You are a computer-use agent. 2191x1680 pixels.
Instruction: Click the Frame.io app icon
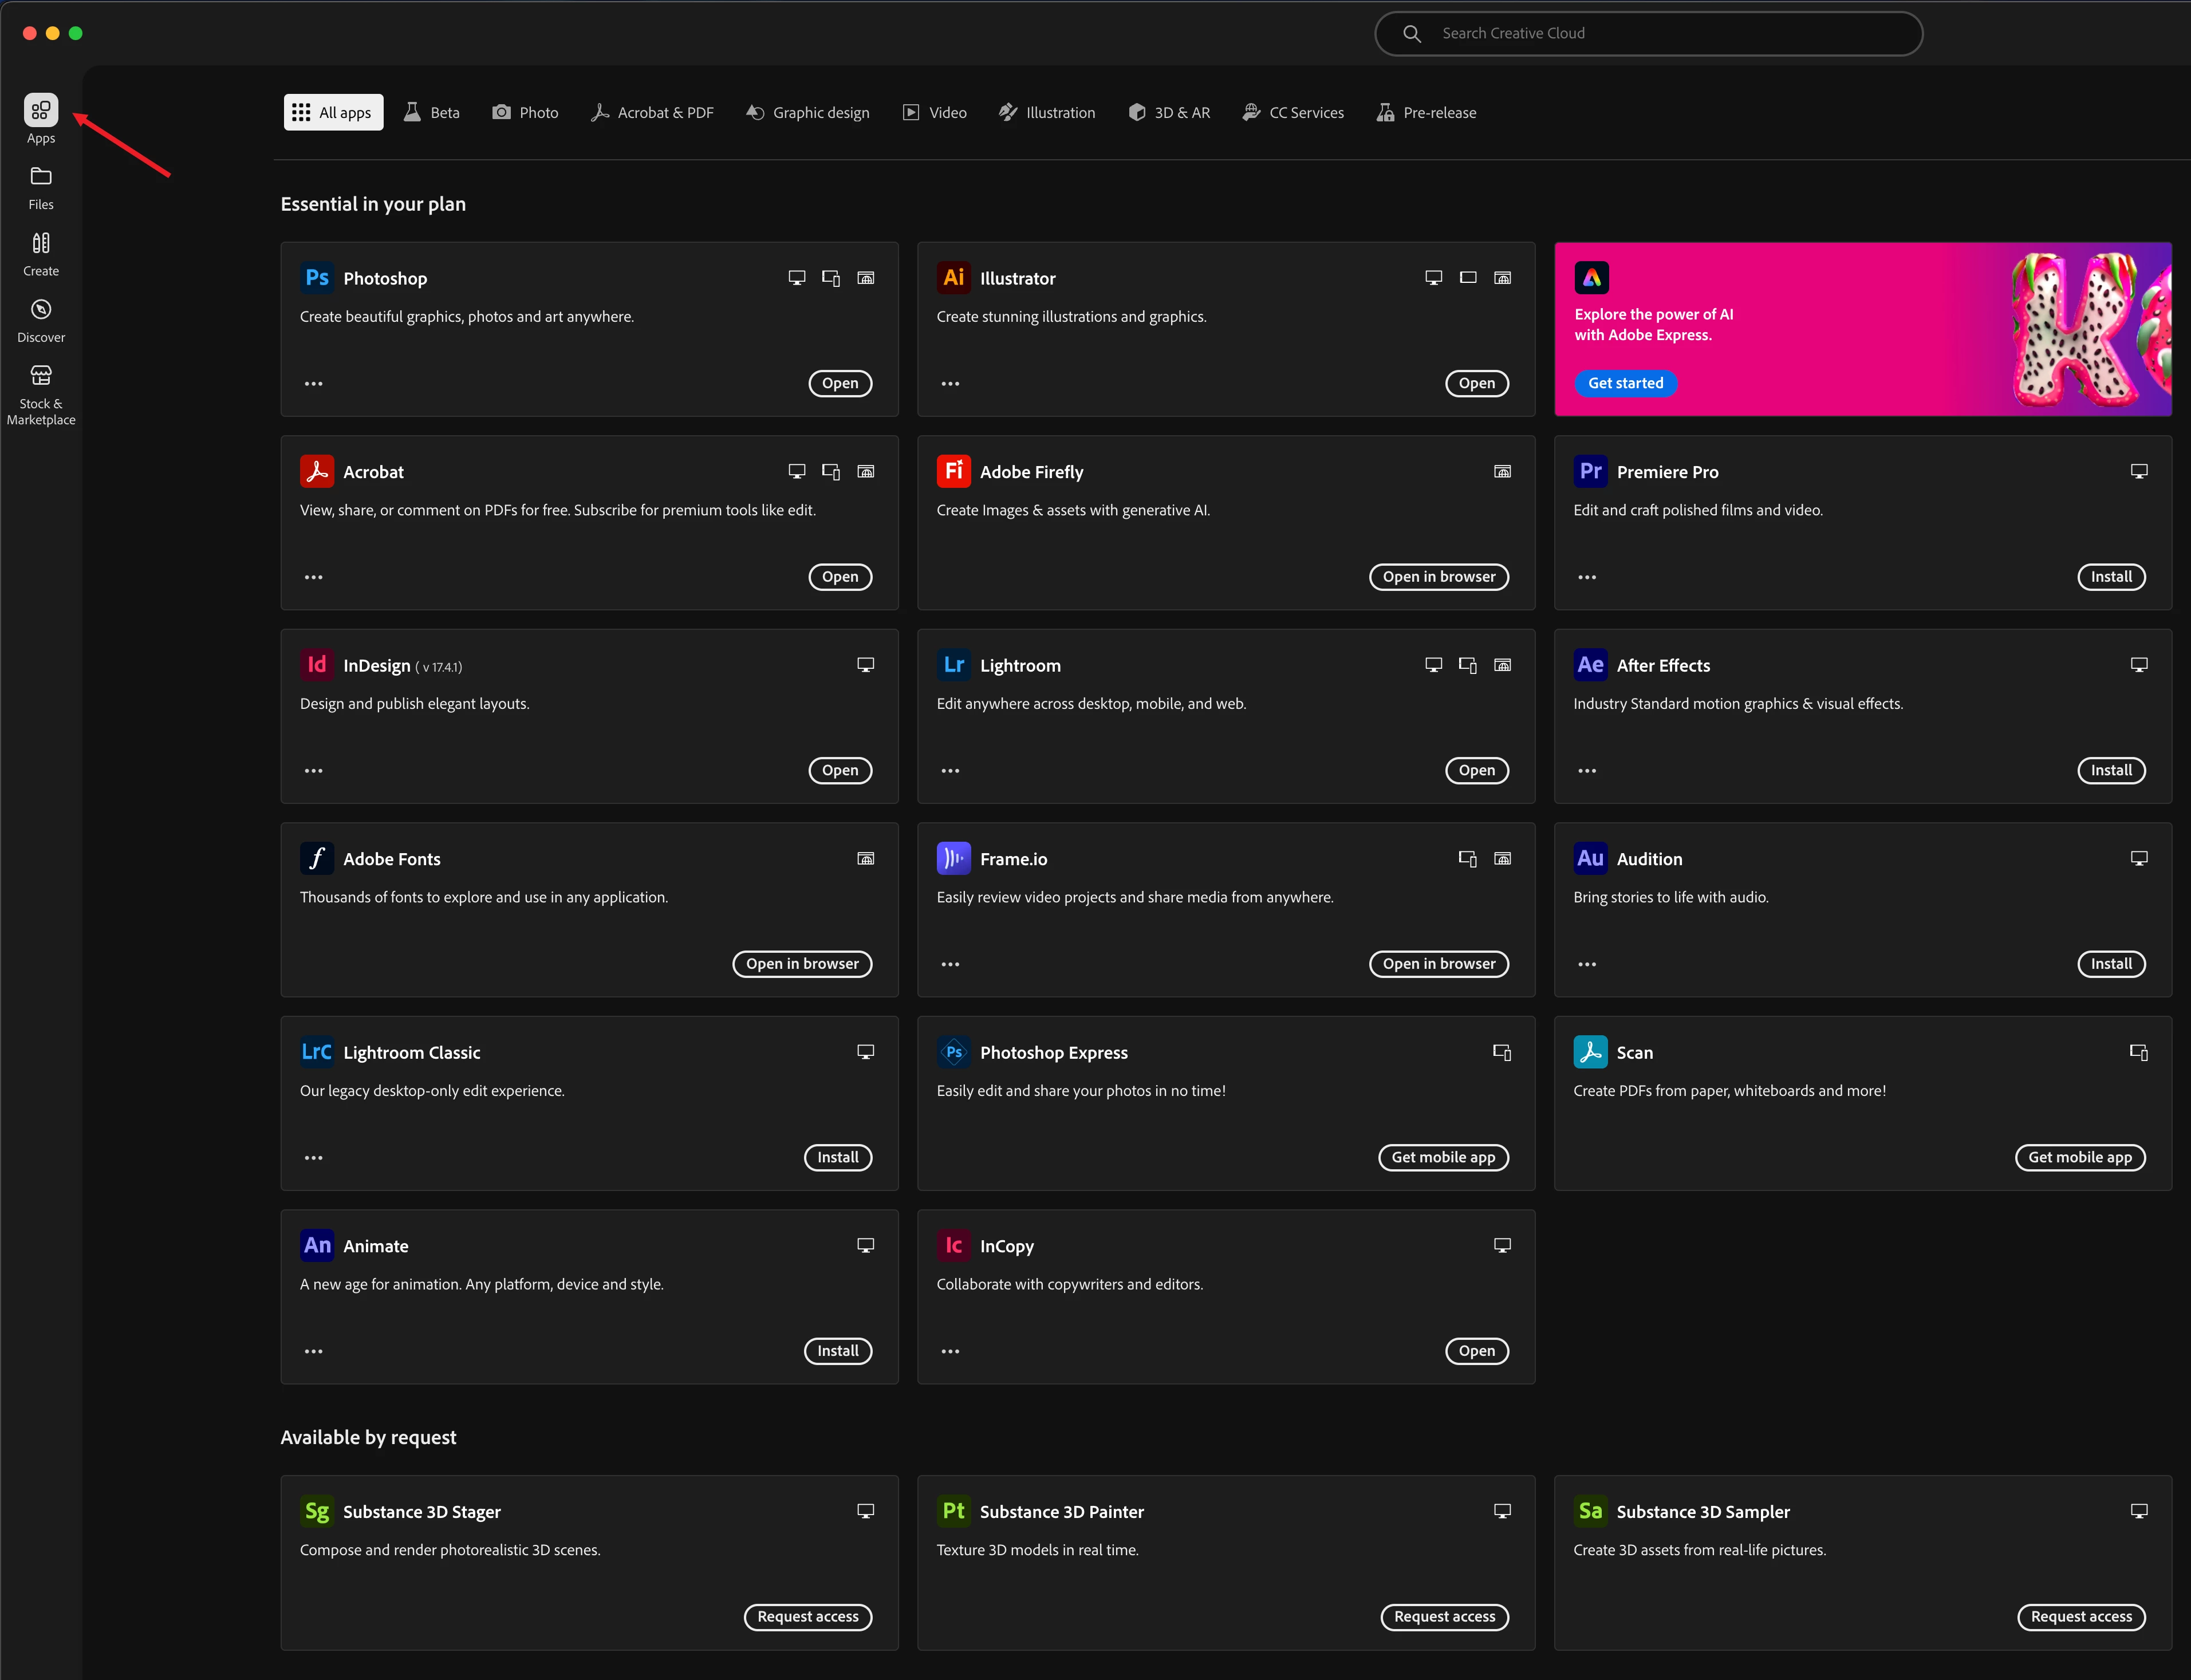tap(953, 858)
